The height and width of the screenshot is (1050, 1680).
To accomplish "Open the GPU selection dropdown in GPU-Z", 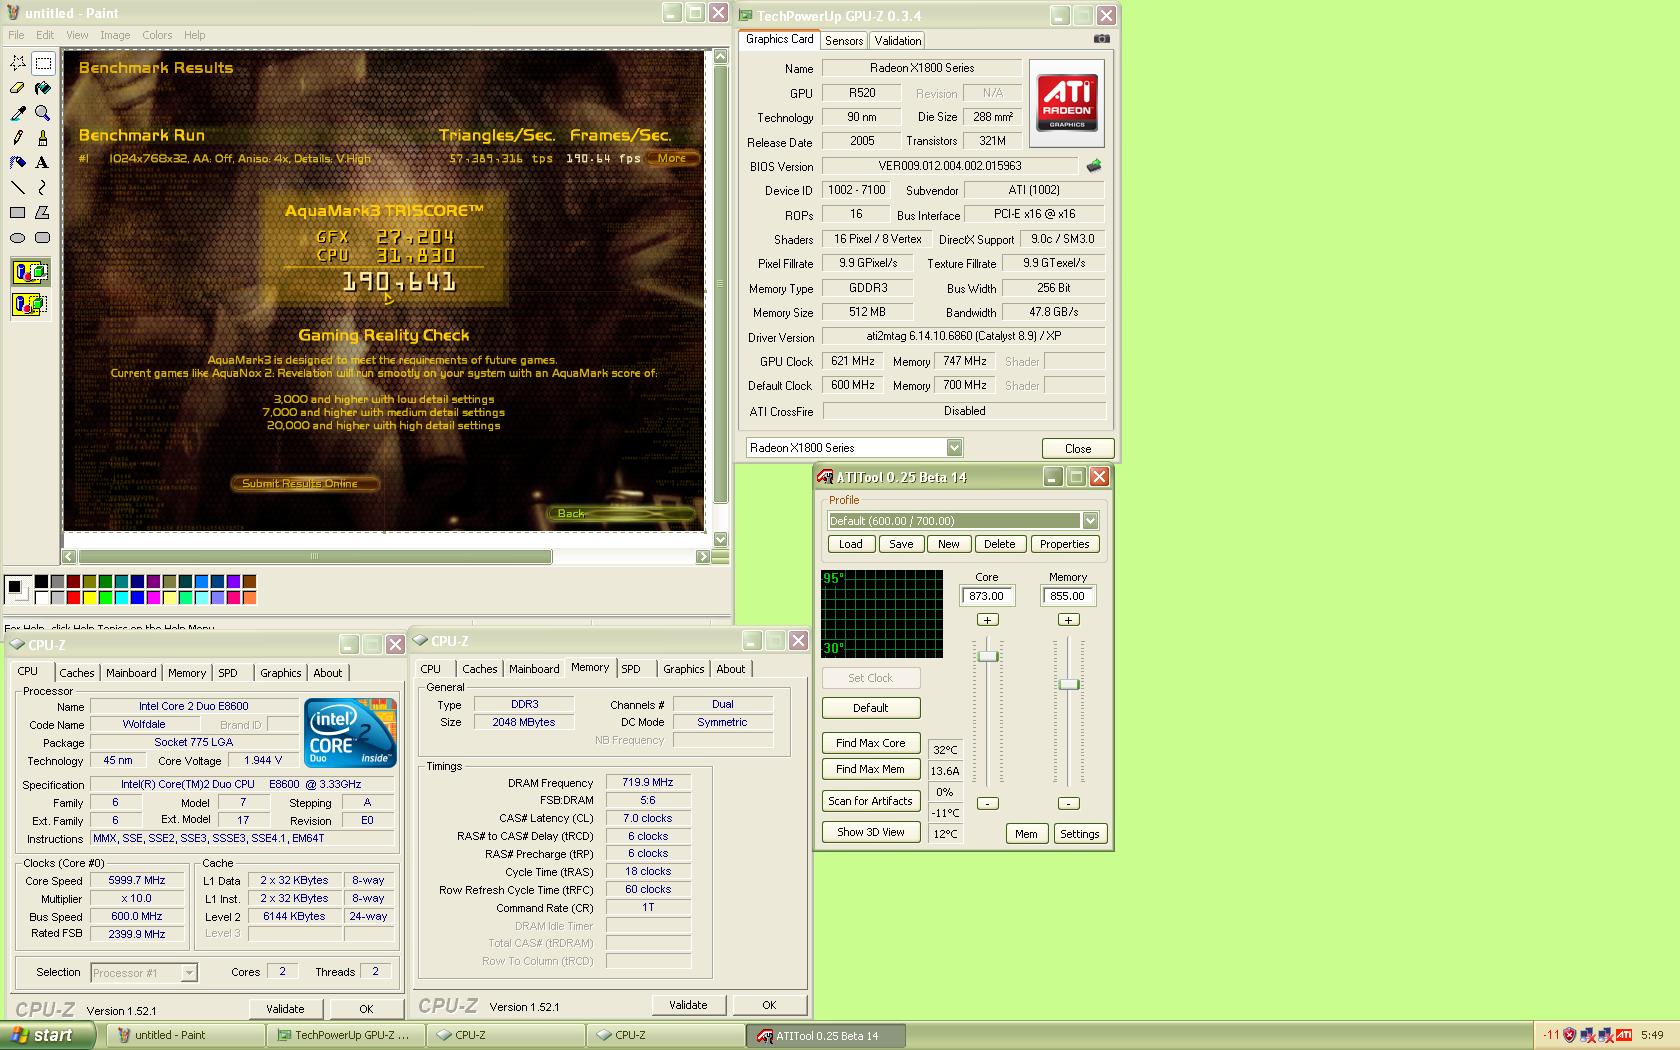I will pos(954,448).
